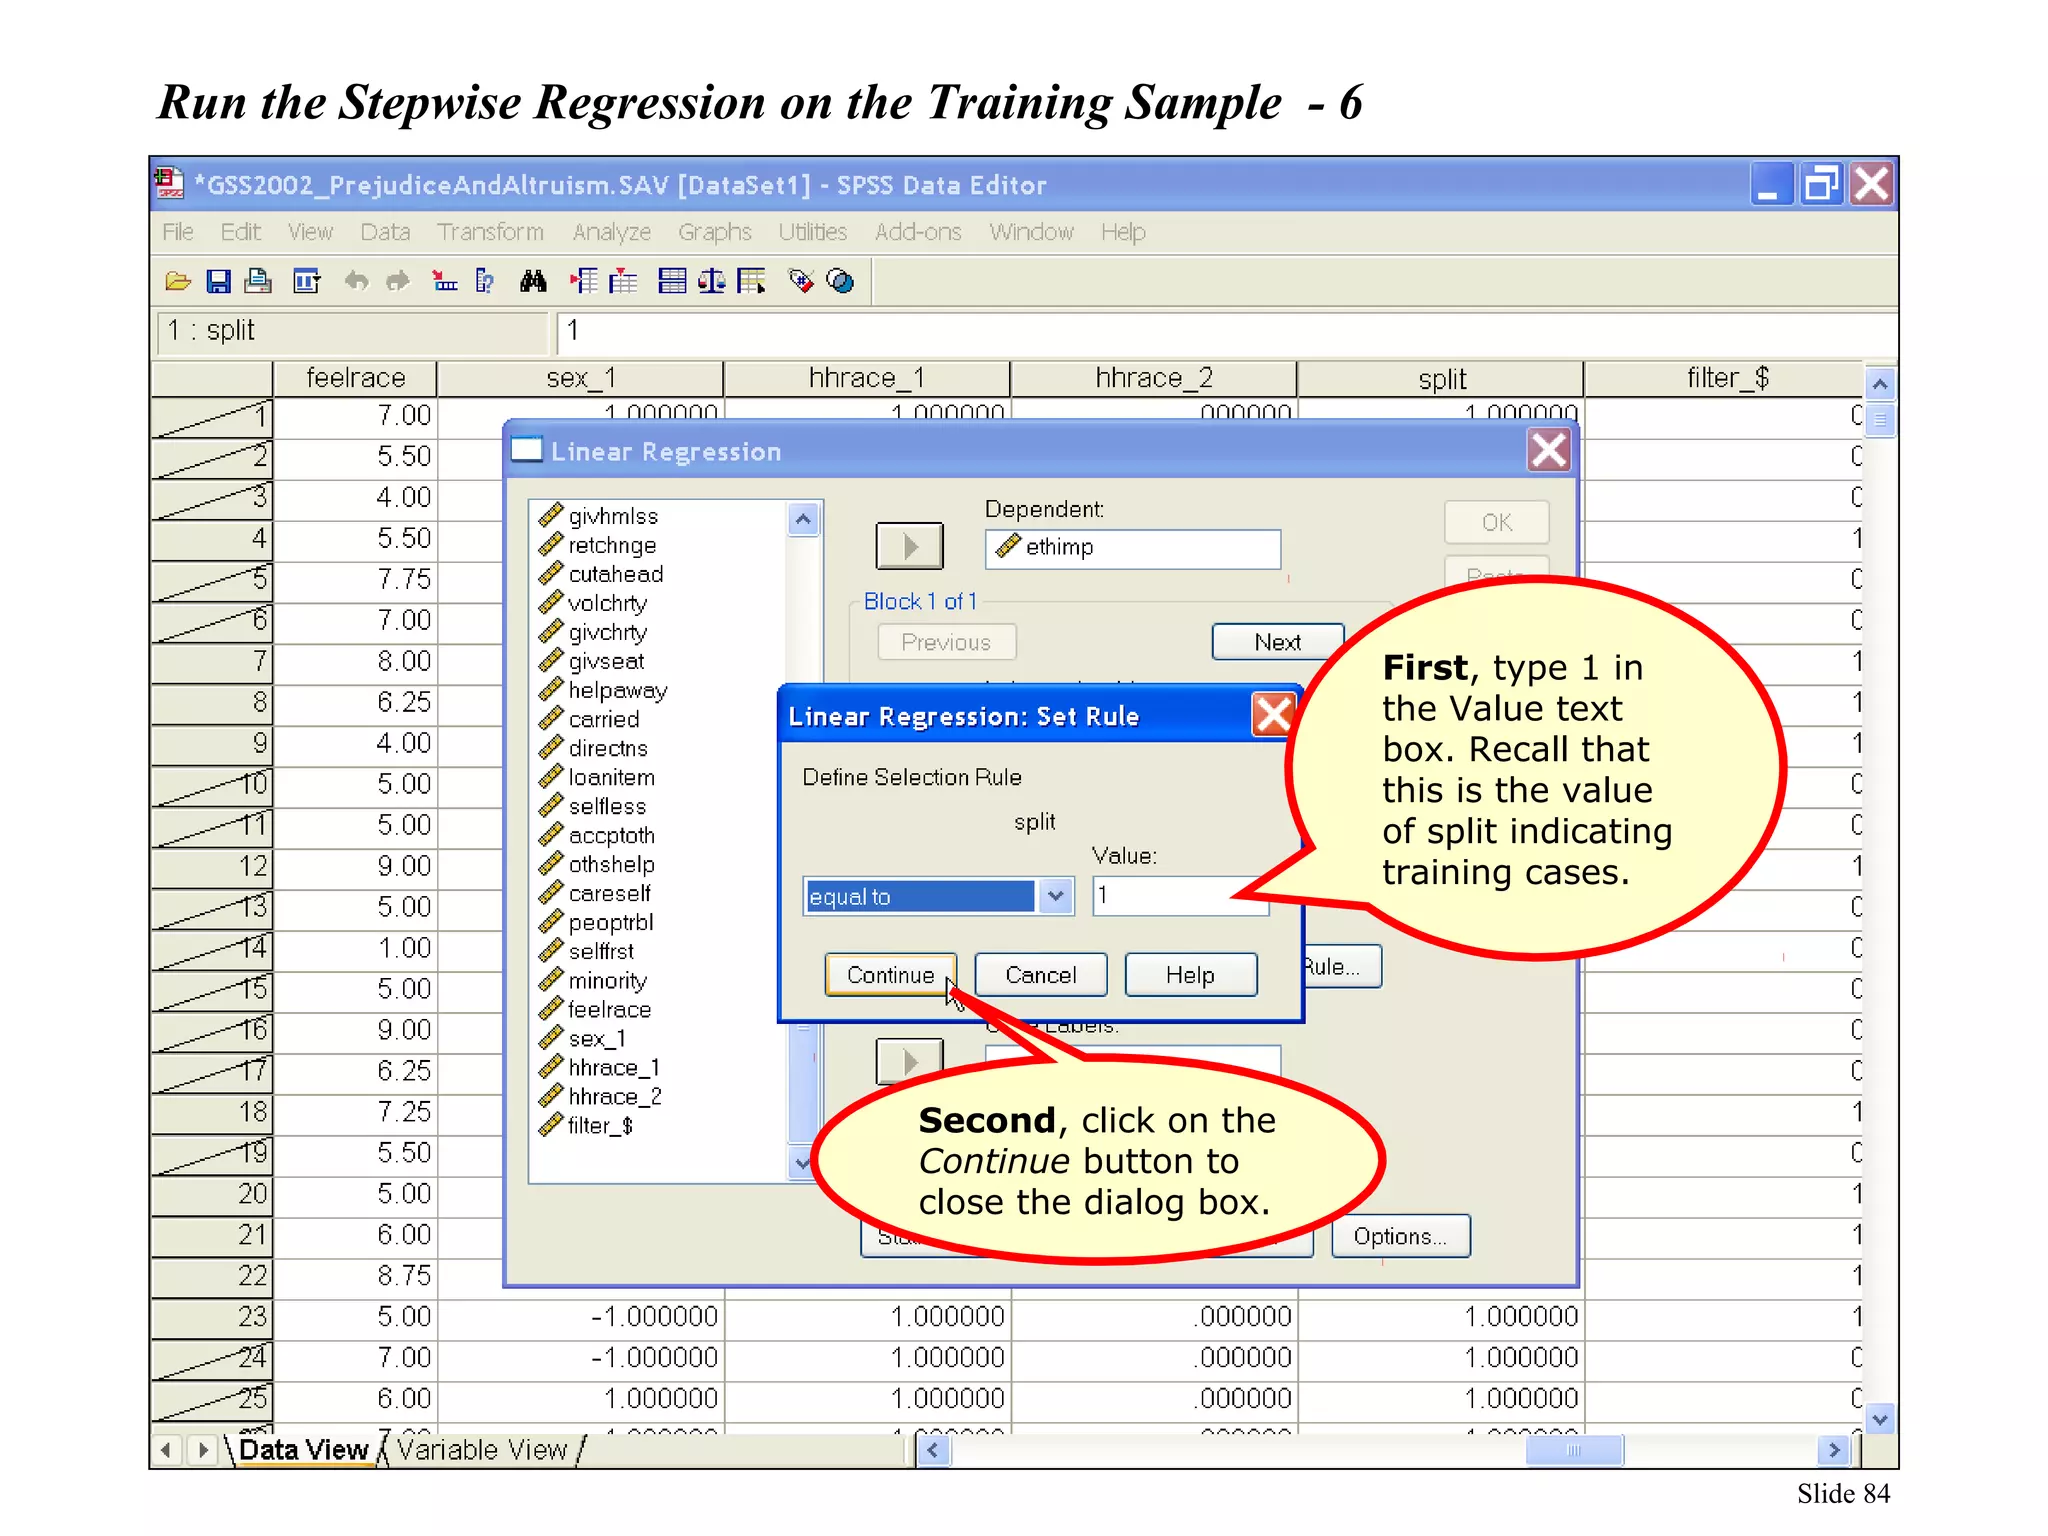Screen dimensions: 2048x1536
Task: Select selfless in the variable list
Action: pos(606,806)
